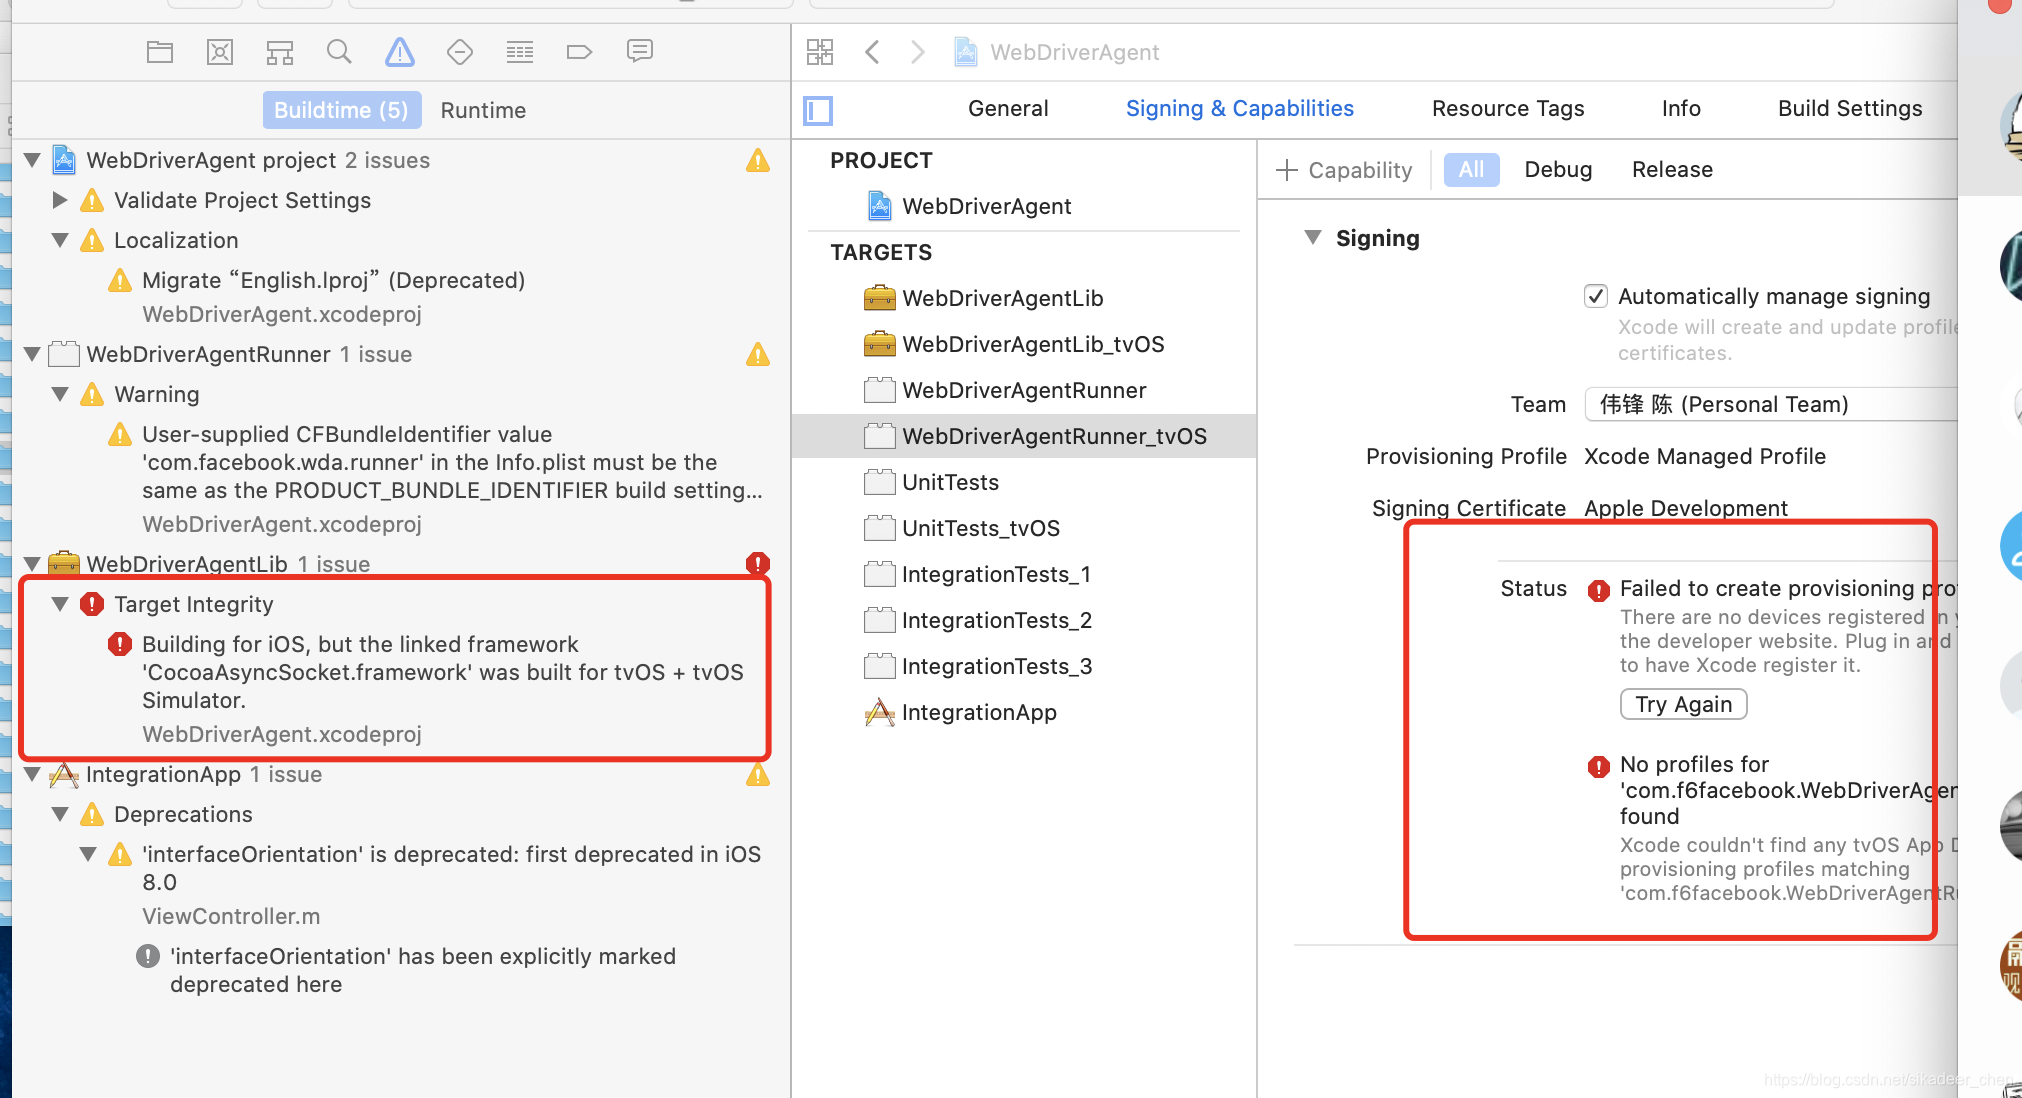Click the related items grid icon
This screenshot has height=1098, width=2022.
pyautogui.click(x=820, y=52)
